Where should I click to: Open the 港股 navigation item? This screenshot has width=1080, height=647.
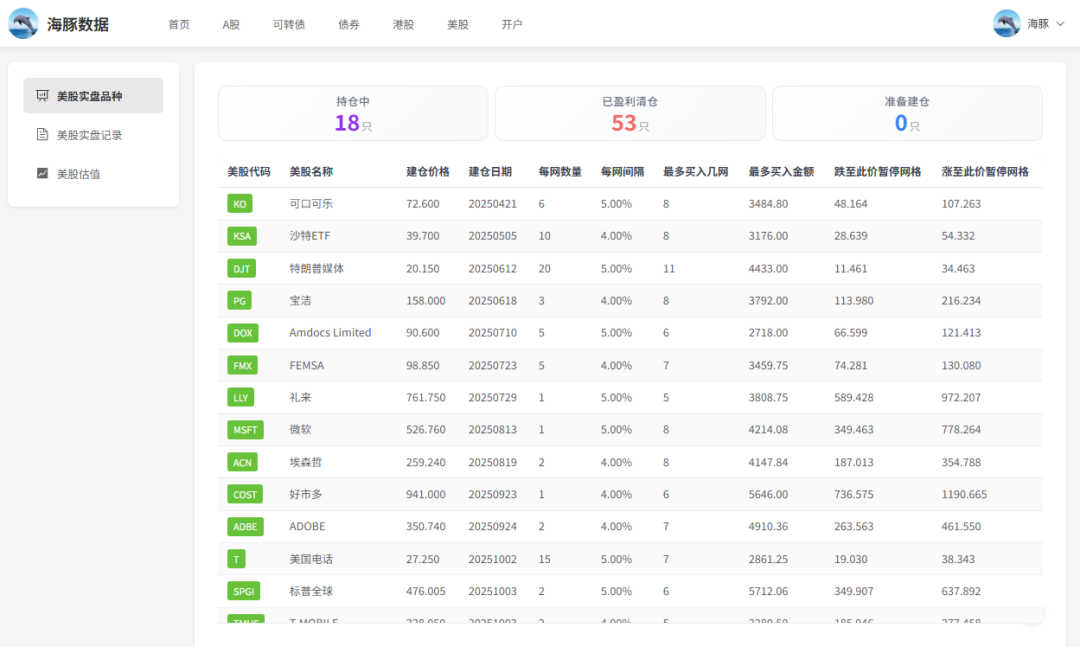(x=403, y=24)
